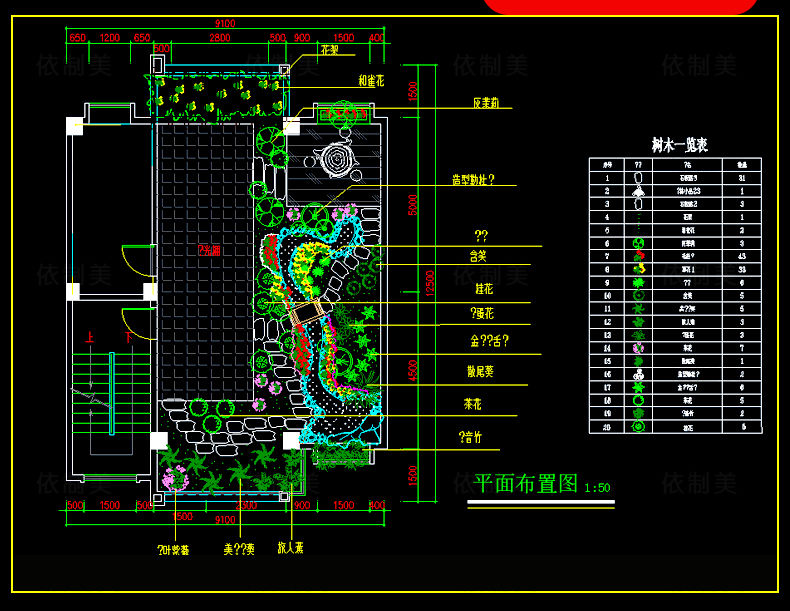Screen dimensions: 790x611
Task: Click the 桂花 plant label
Action: pos(485,288)
